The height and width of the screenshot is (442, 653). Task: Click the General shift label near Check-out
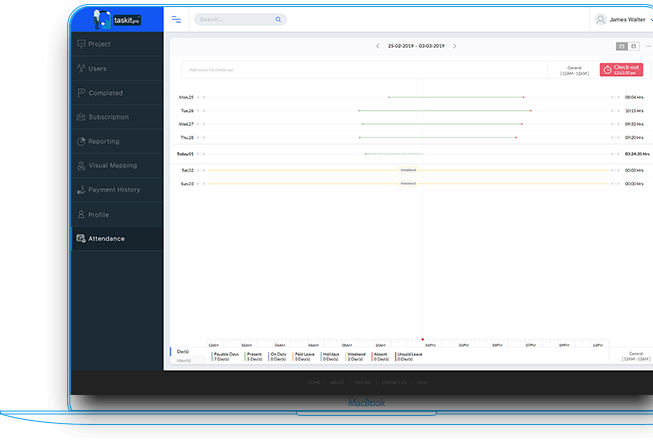tap(574, 70)
